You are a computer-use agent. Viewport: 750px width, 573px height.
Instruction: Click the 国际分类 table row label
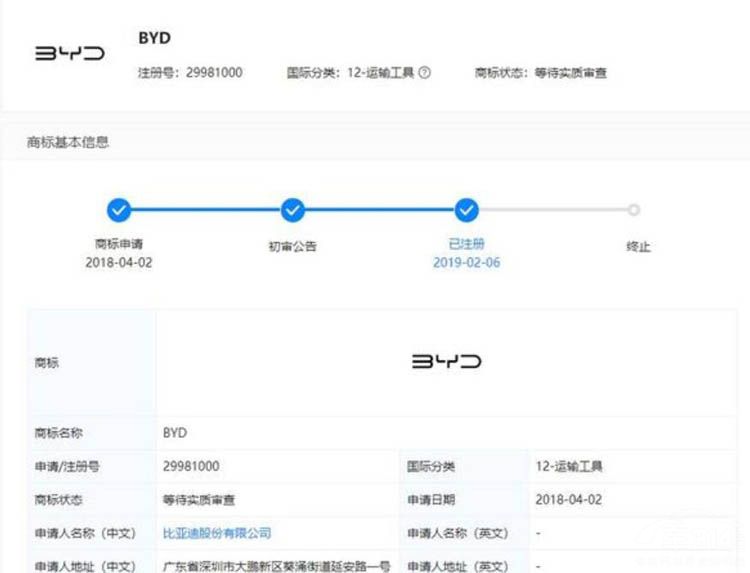pyautogui.click(x=431, y=466)
